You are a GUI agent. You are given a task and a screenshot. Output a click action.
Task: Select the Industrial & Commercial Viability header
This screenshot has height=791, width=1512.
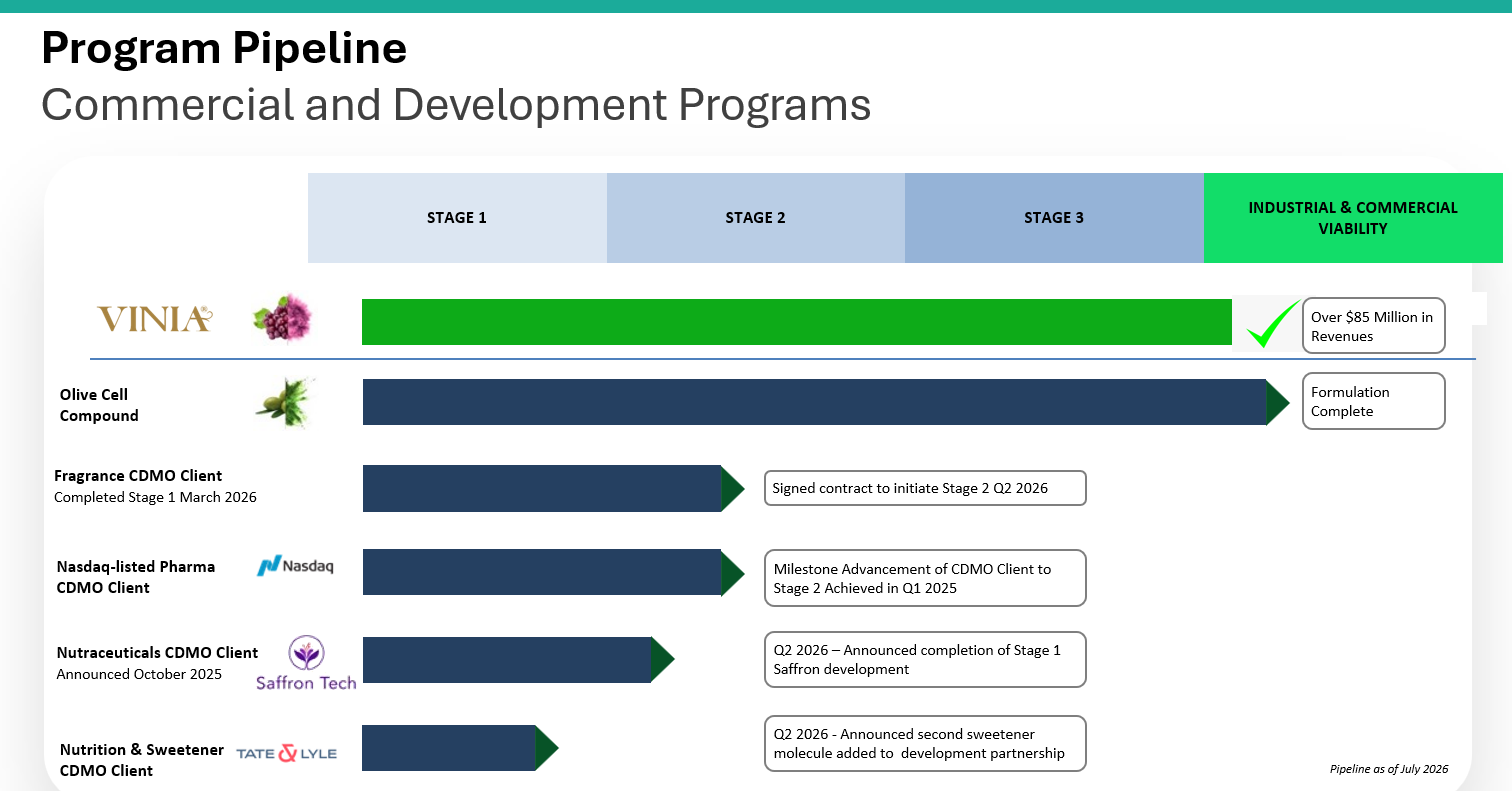(1353, 218)
